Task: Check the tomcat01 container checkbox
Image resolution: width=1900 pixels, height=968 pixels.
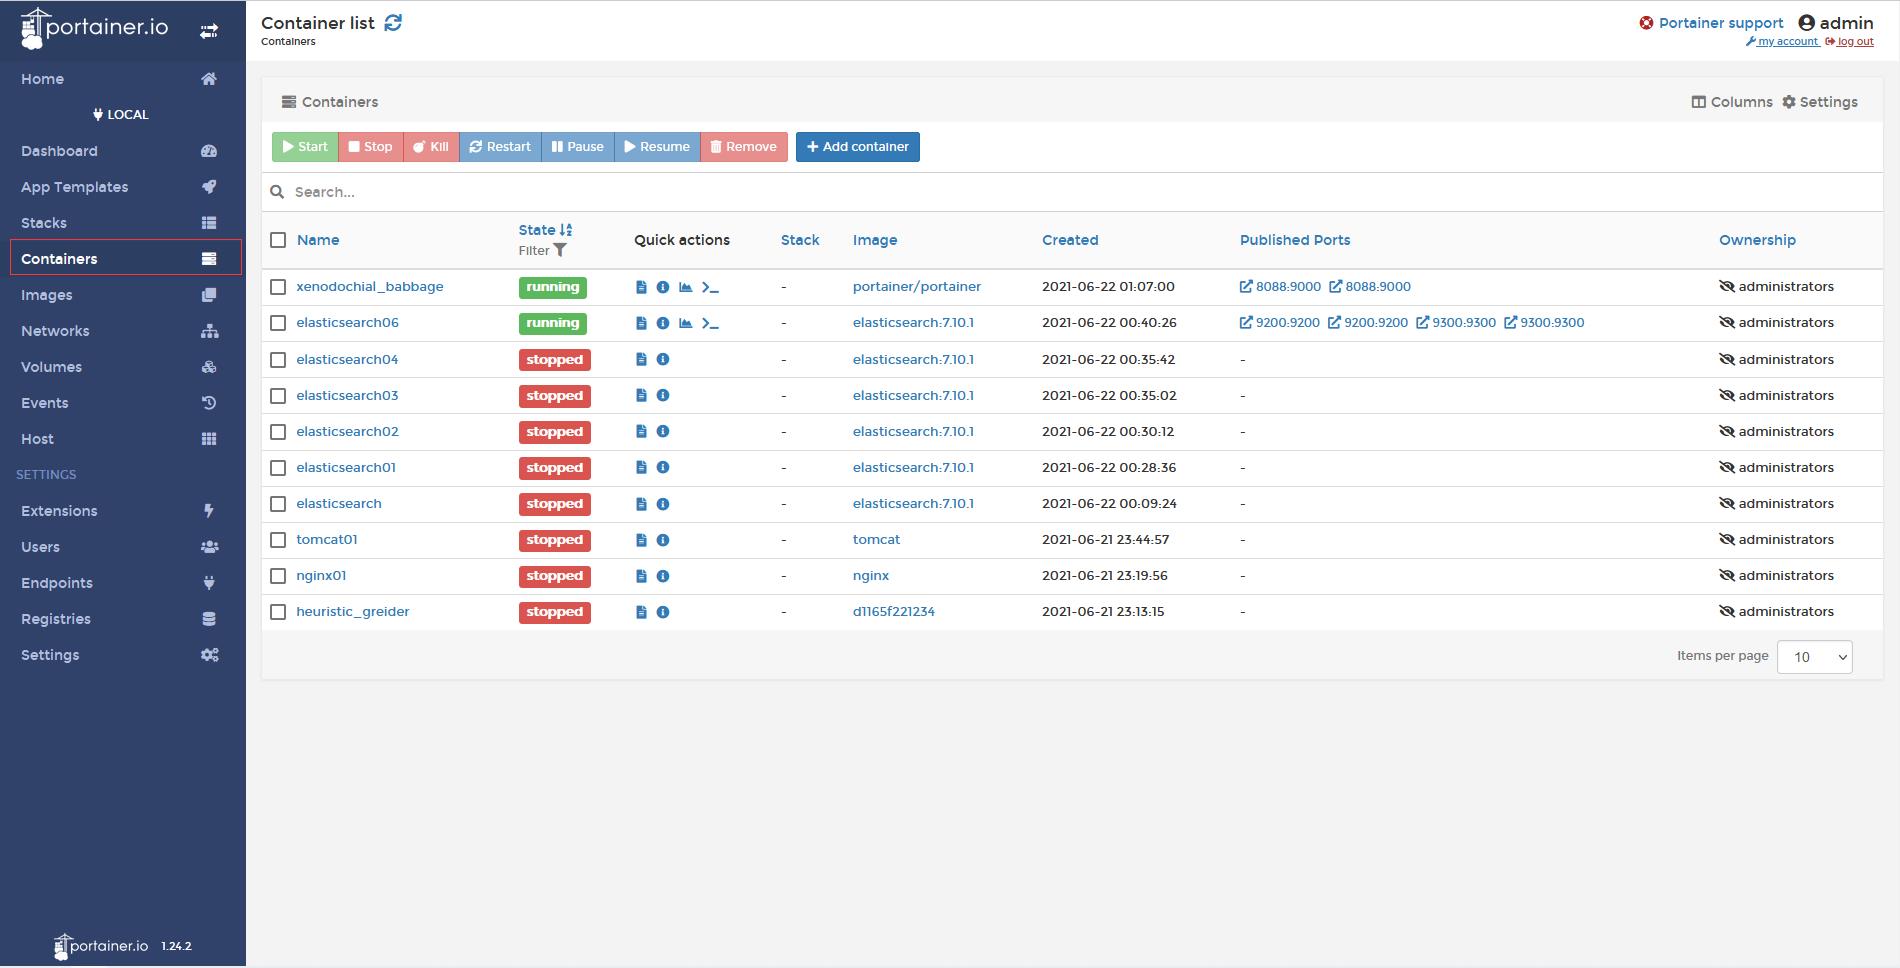Action: point(278,540)
